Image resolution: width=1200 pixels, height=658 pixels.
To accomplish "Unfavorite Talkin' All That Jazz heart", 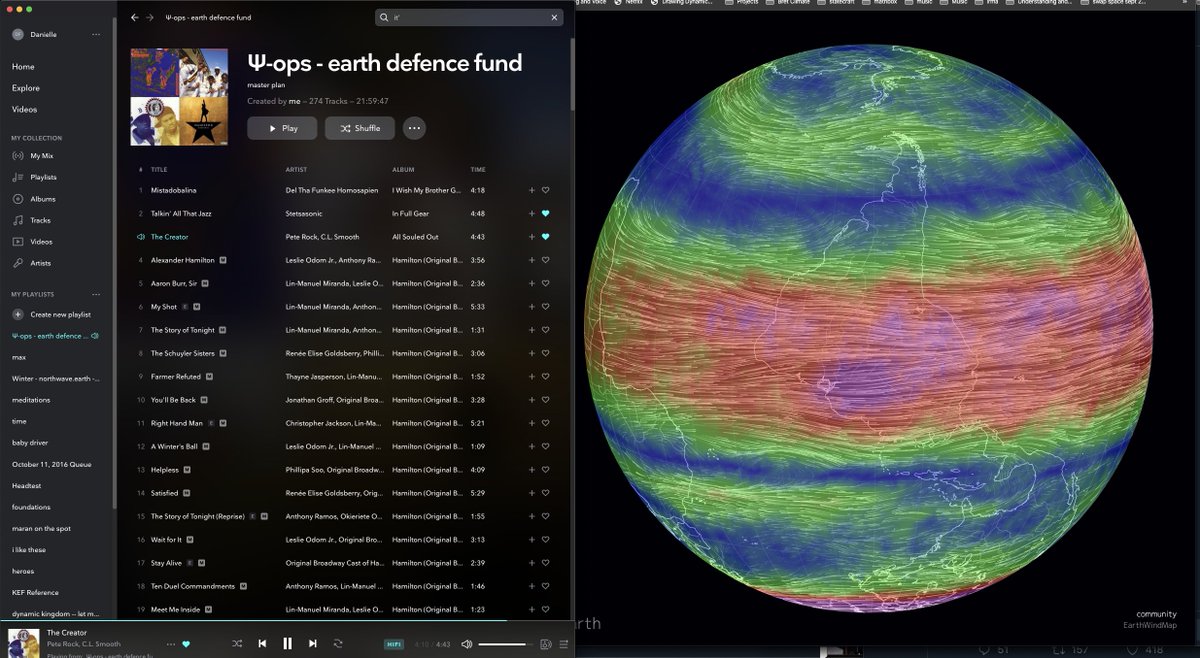I will click(546, 214).
